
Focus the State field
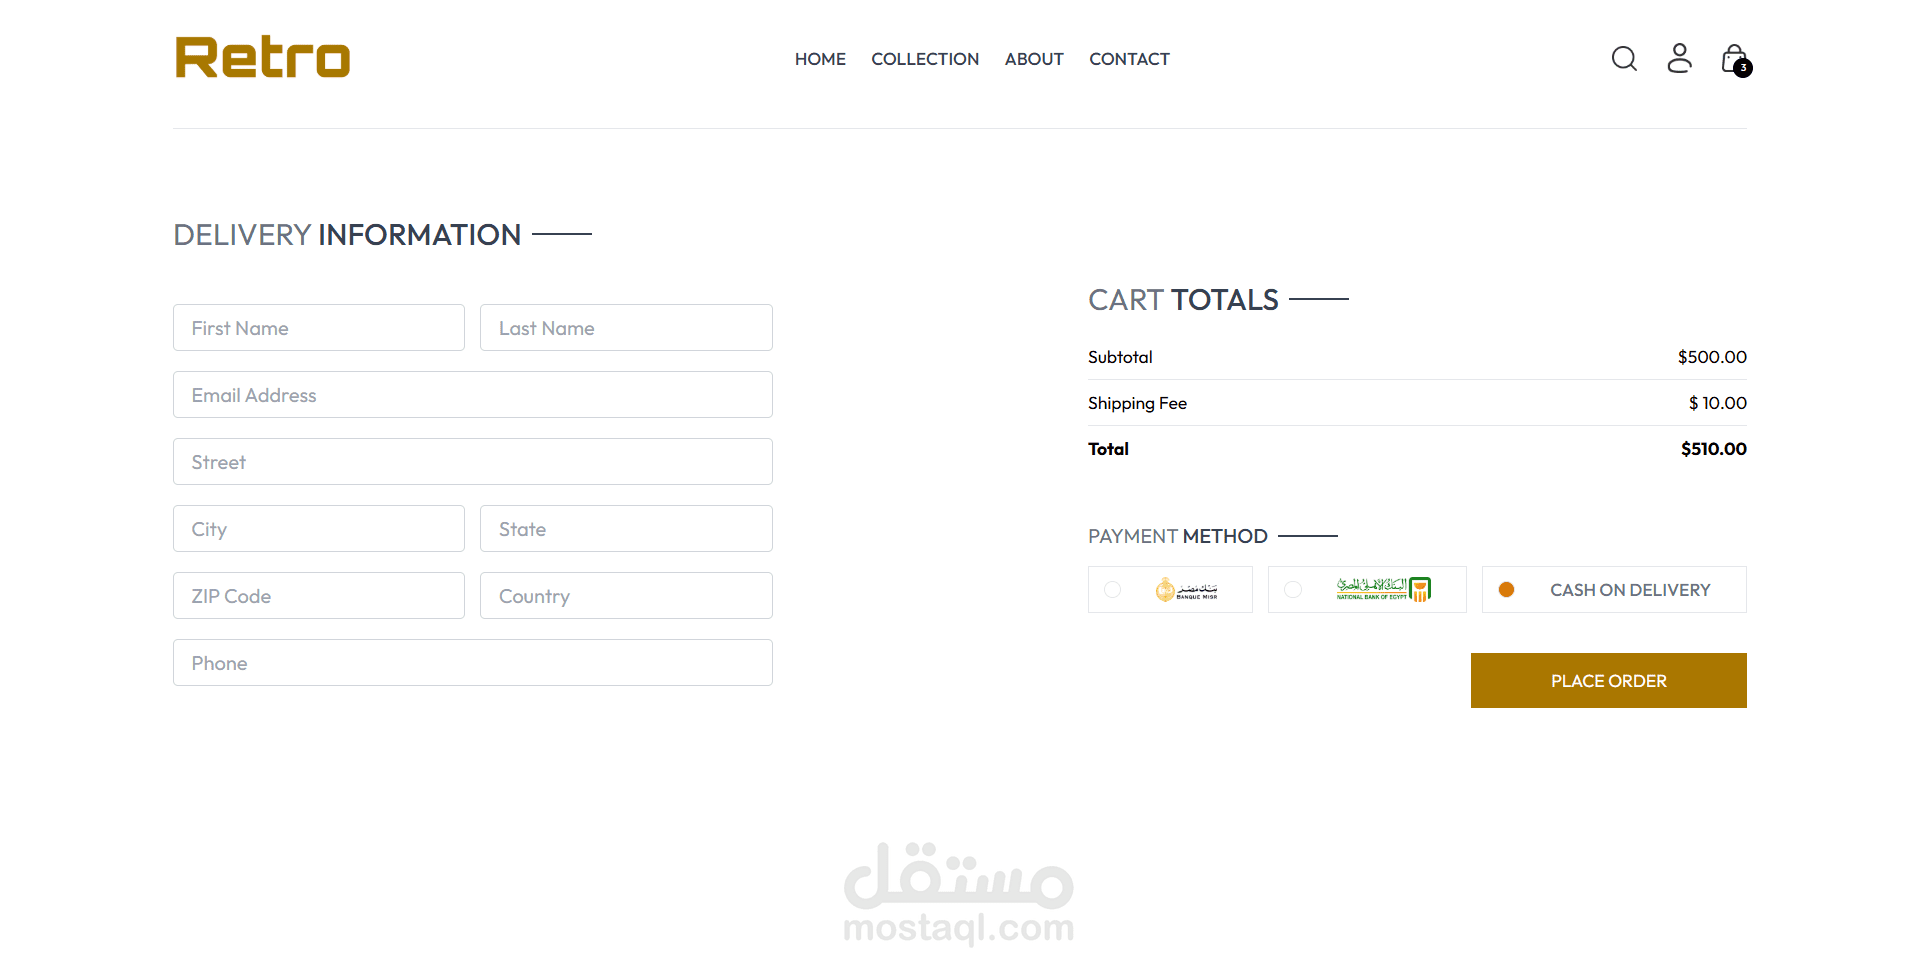tap(626, 529)
